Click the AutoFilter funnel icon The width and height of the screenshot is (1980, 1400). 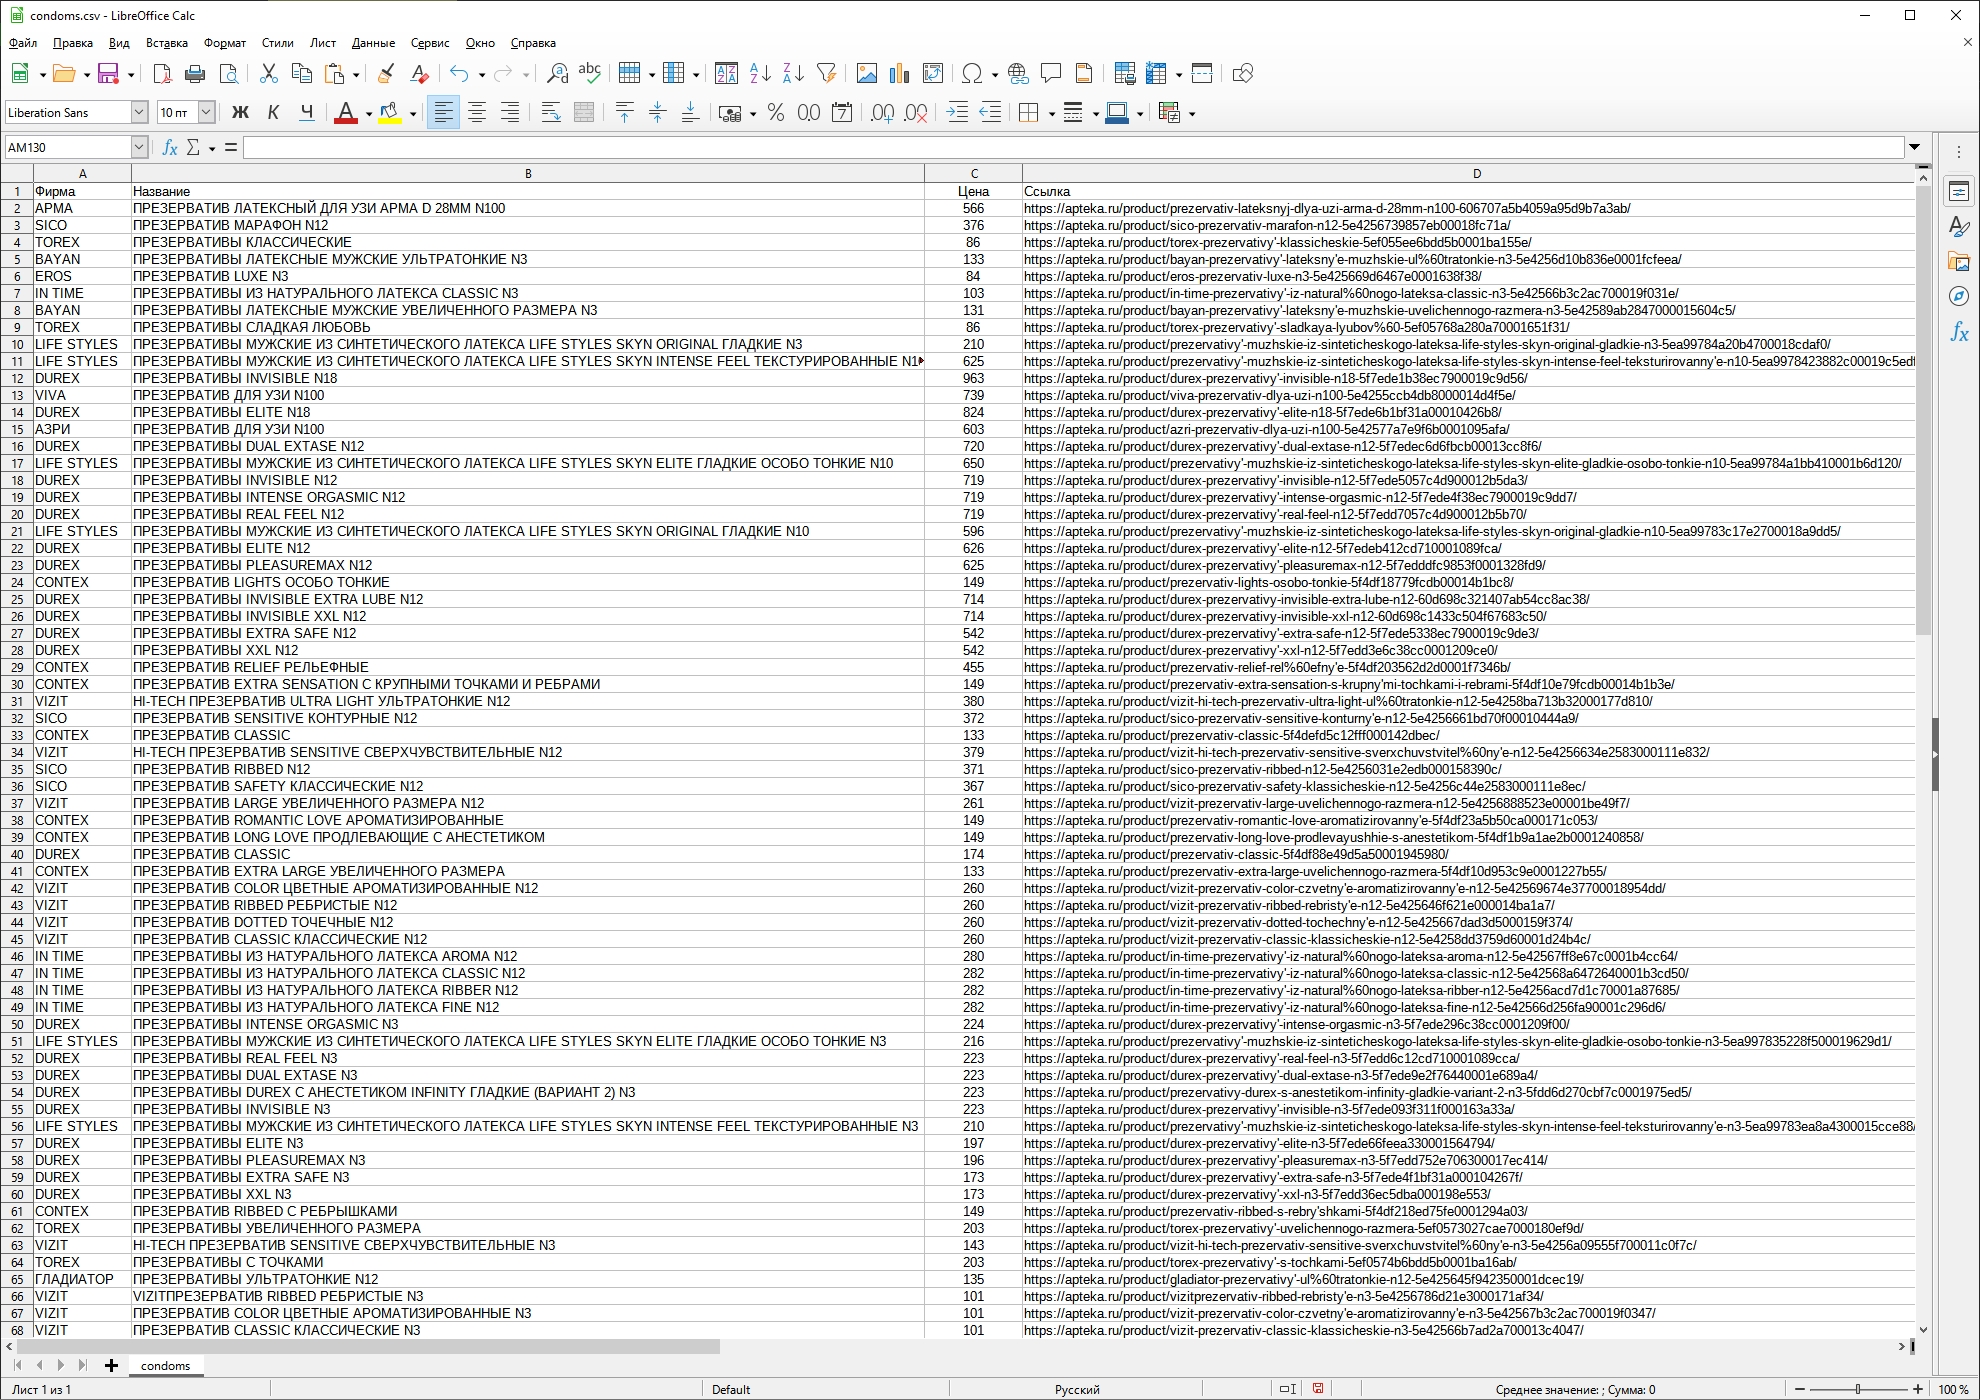826,73
